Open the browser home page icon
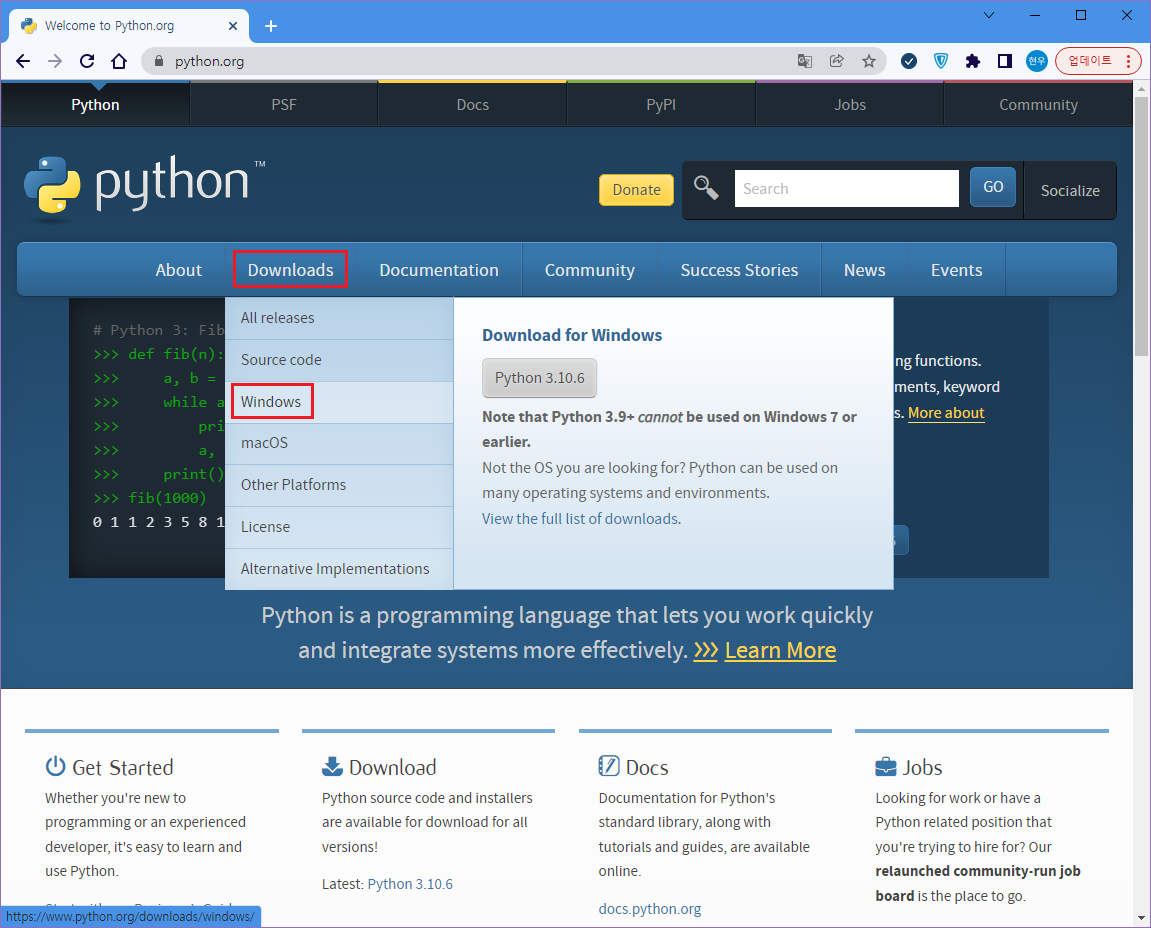This screenshot has height=928, width=1151. (x=119, y=61)
